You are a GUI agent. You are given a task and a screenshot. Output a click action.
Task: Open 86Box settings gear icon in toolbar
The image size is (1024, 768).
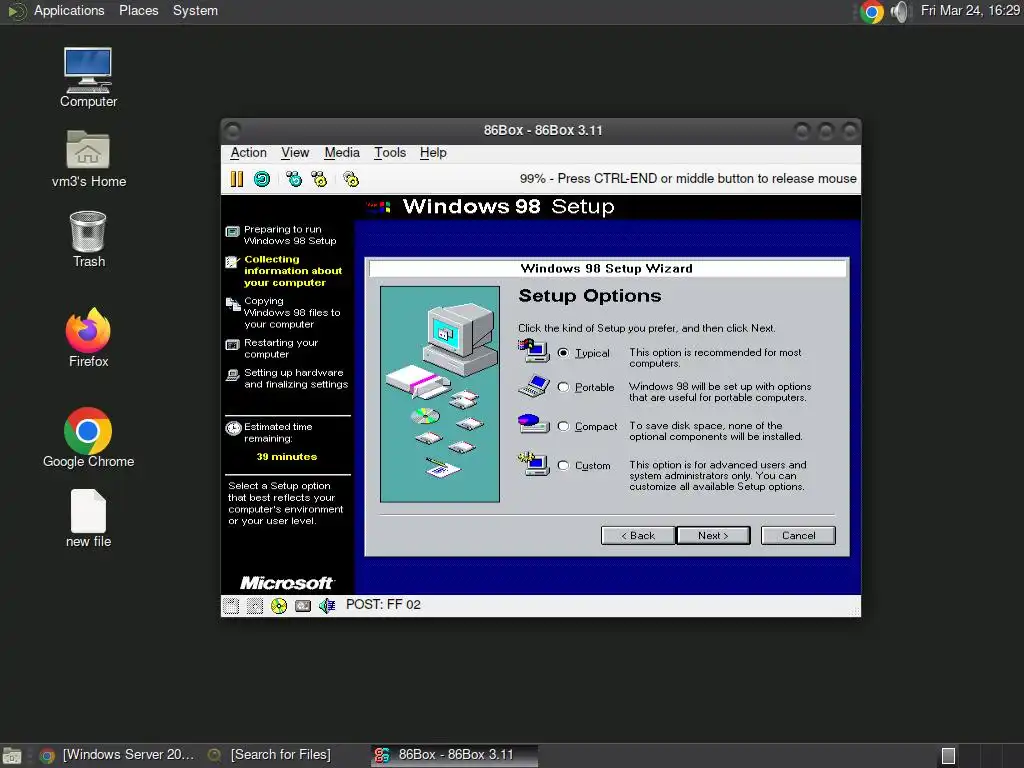point(351,179)
